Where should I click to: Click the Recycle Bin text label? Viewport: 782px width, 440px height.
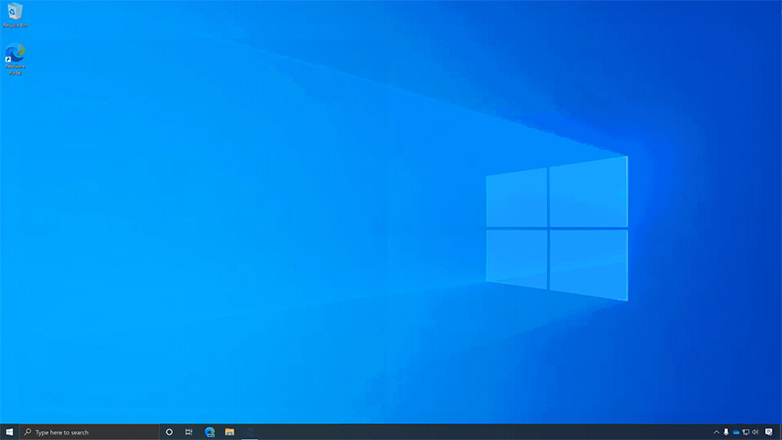(x=15, y=25)
